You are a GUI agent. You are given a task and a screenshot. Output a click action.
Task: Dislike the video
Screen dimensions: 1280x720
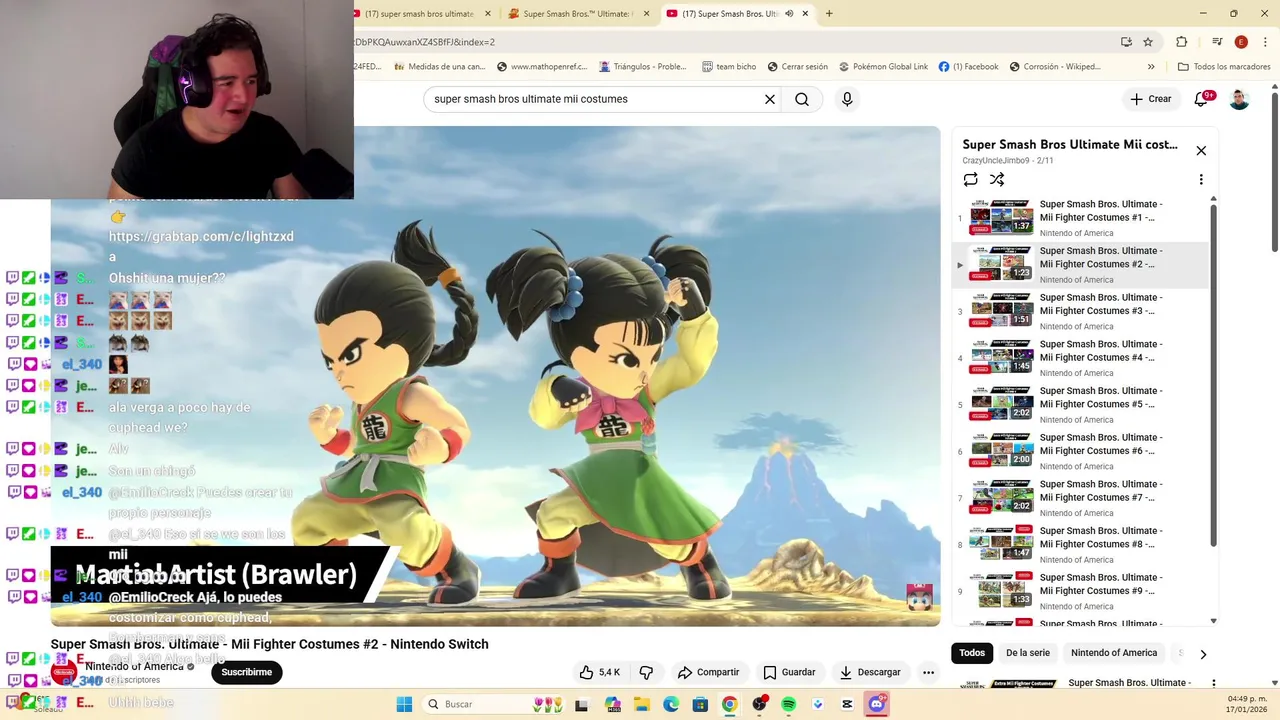click(x=646, y=672)
